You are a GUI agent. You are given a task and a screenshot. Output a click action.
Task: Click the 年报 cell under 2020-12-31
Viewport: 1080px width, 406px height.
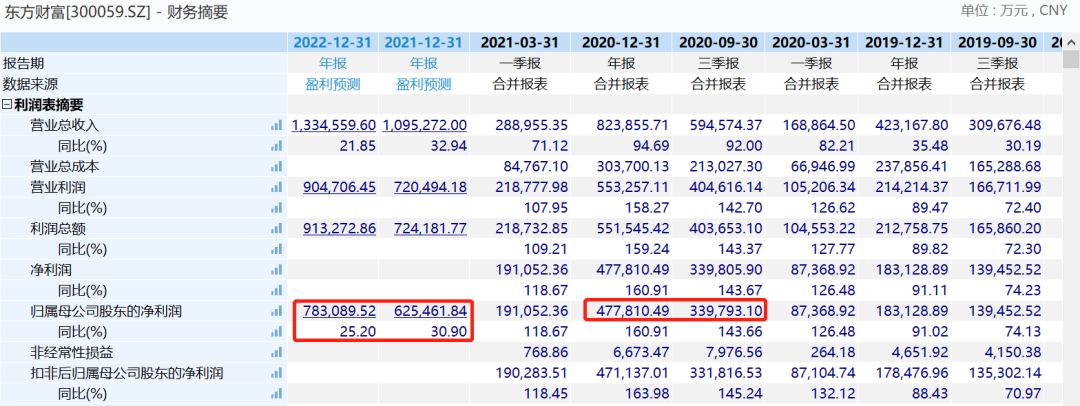621,63
